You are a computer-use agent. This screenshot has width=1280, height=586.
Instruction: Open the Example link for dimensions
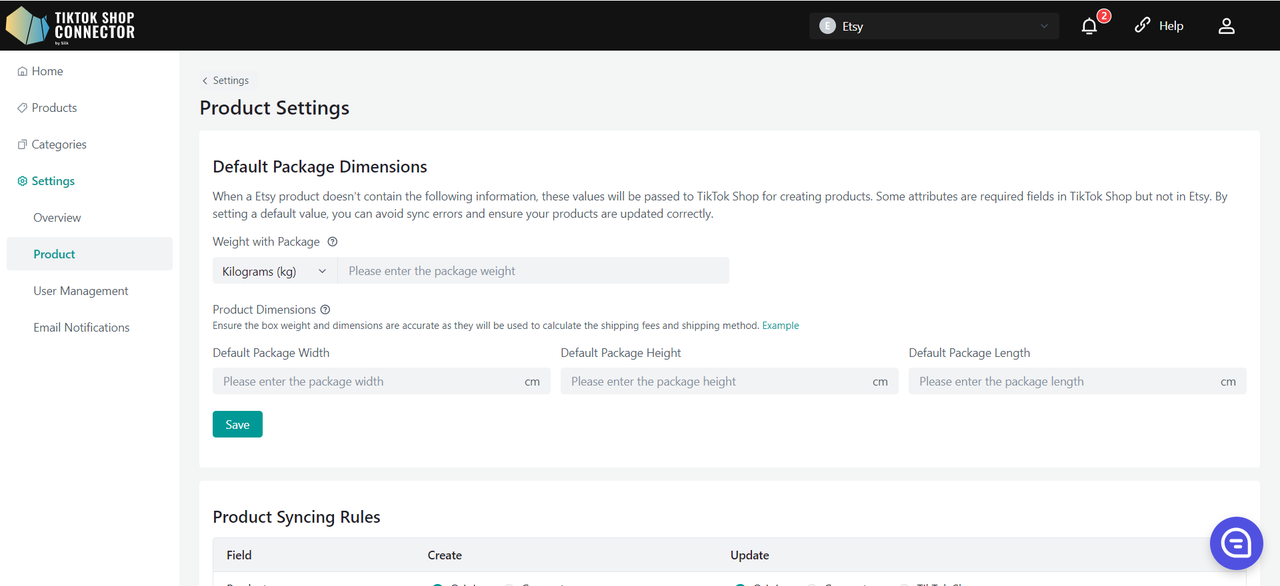pos(780,325)
